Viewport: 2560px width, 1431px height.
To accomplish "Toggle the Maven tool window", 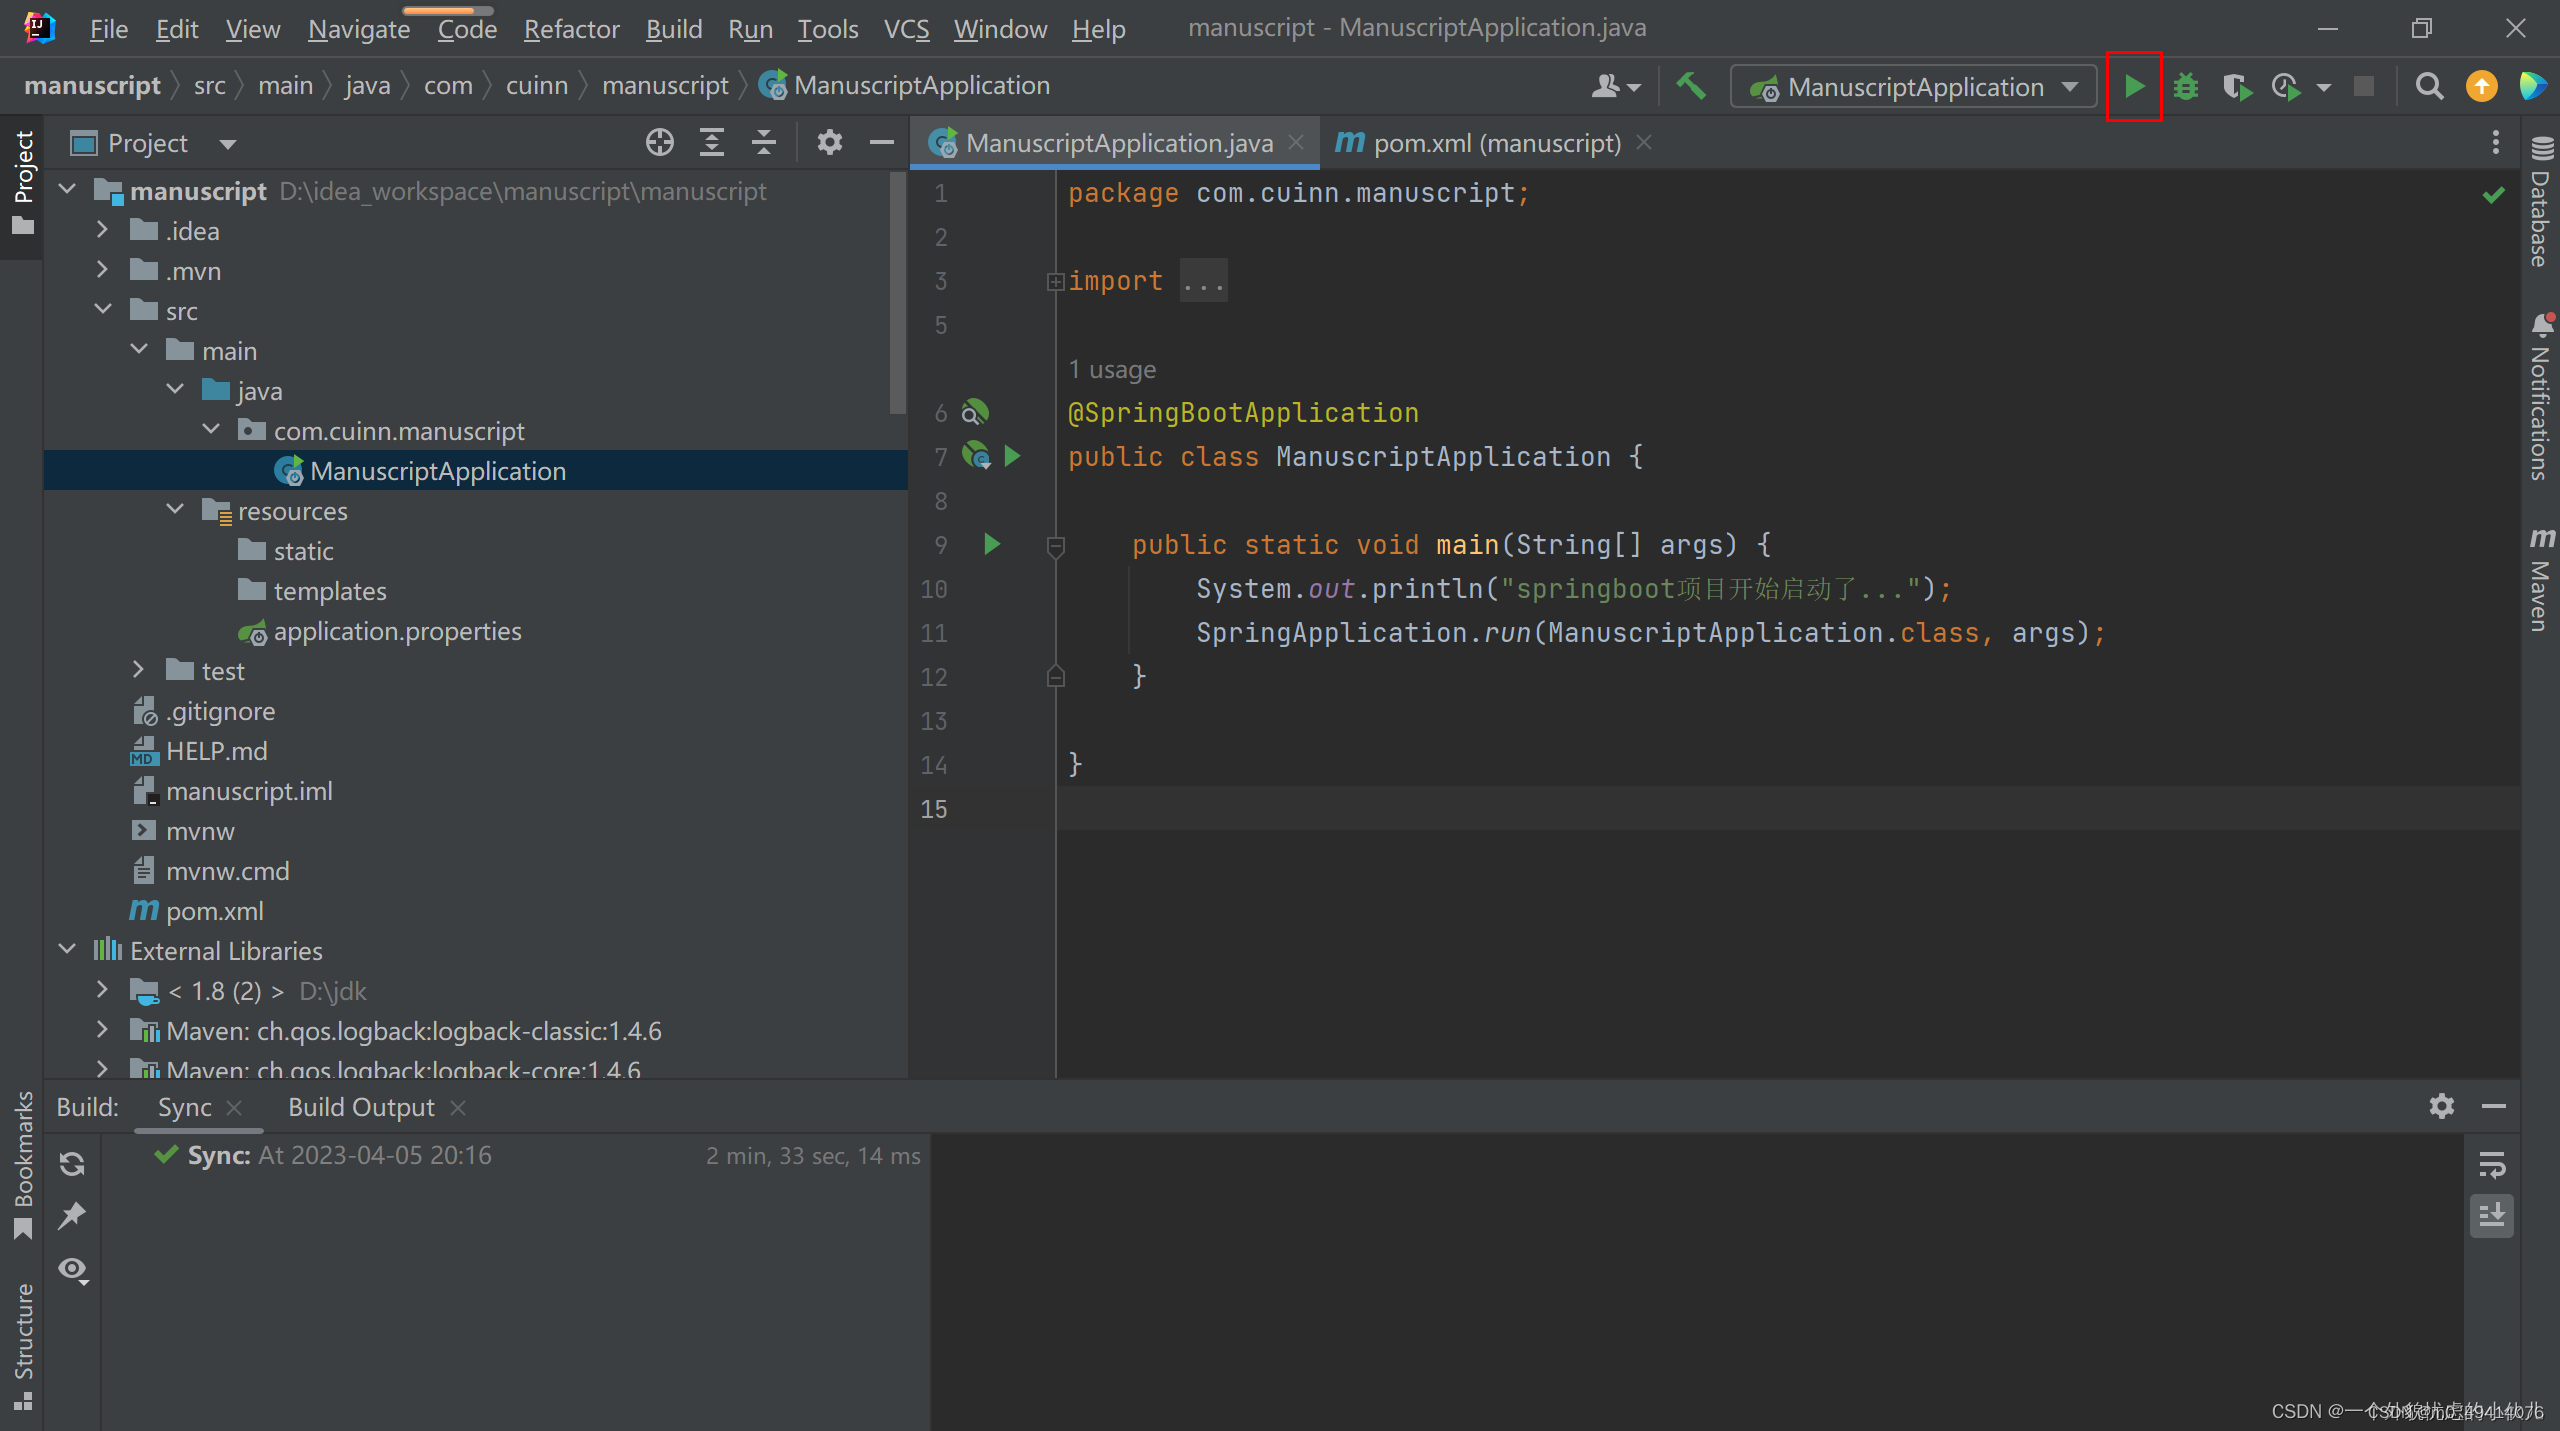I will [x=2541, y=580].
